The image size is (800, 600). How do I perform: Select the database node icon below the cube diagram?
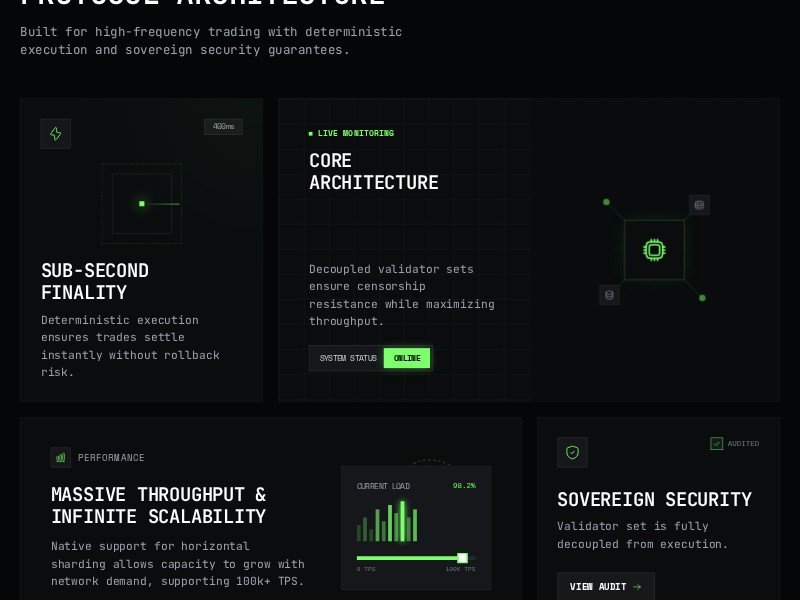[x=608, y=295]
